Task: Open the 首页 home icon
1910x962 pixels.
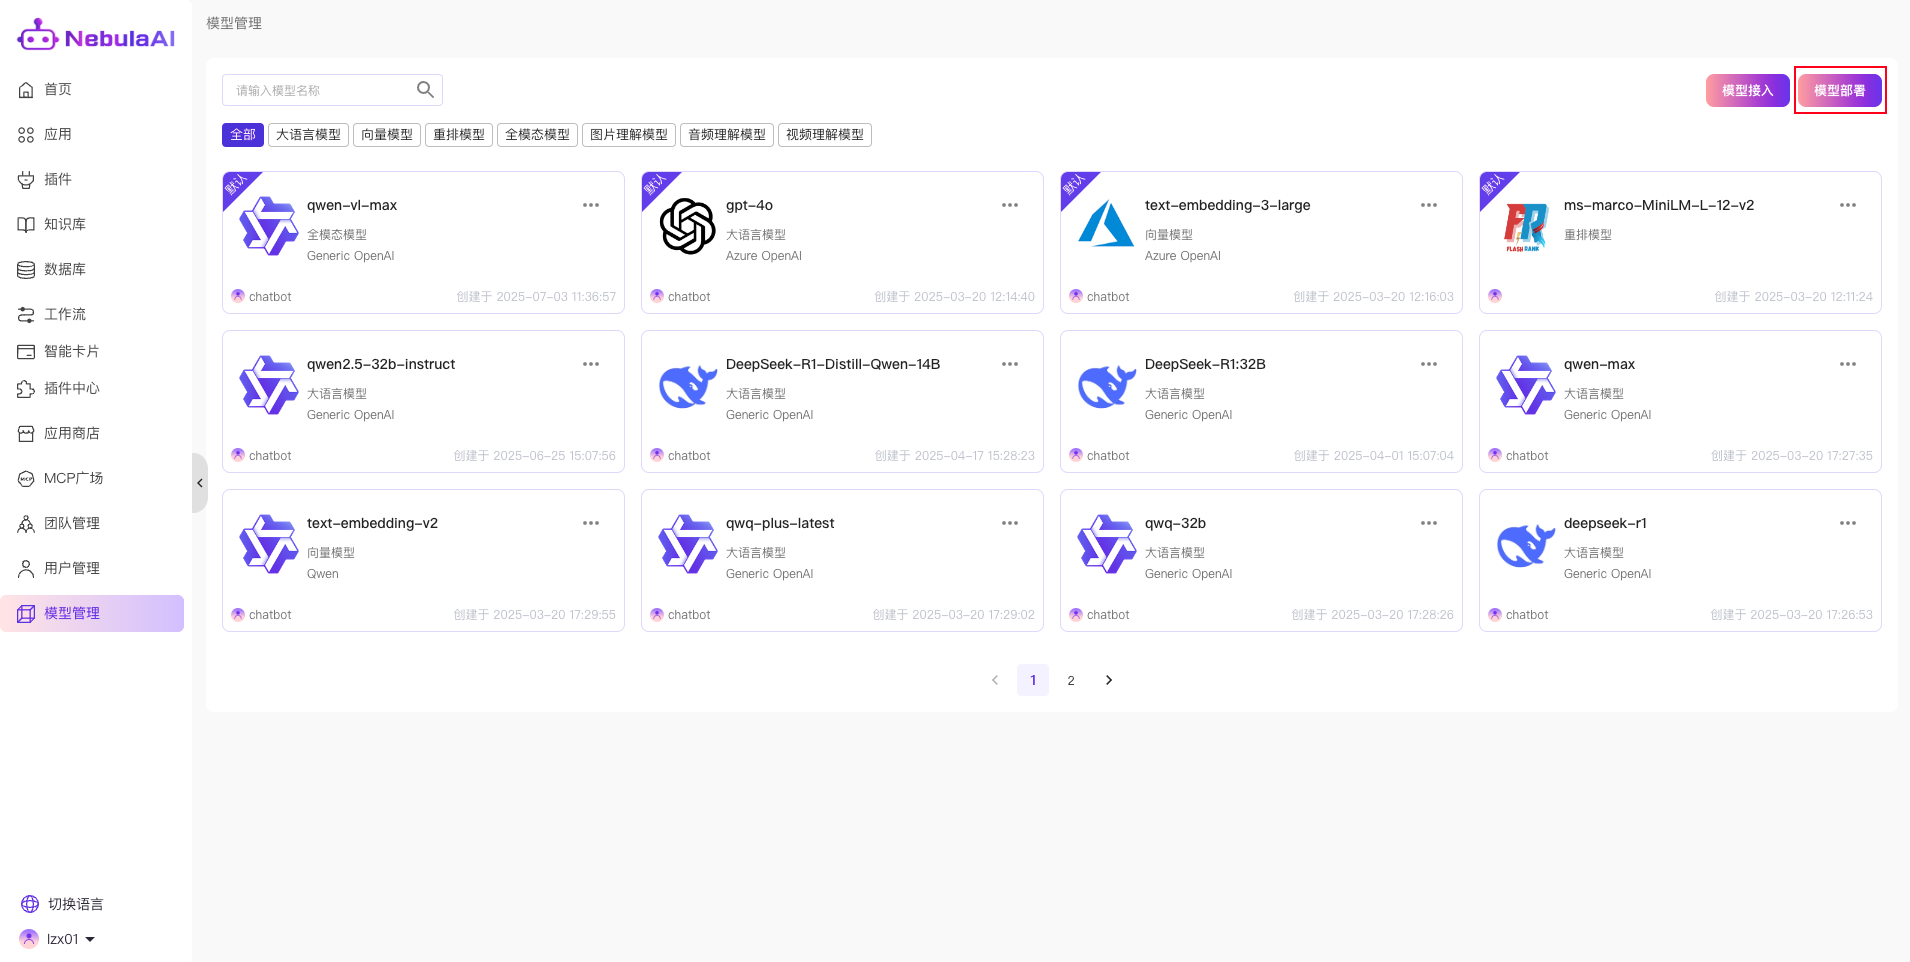Action: [26, 90]
